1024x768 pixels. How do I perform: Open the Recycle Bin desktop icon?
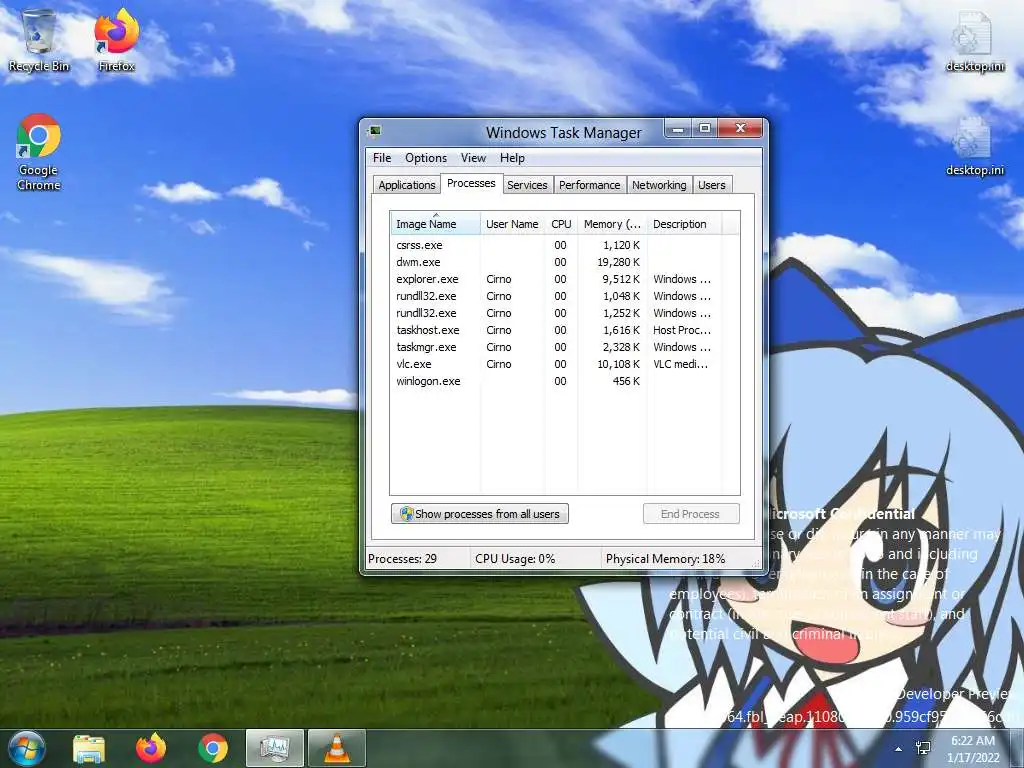click(x=39, y=40)
